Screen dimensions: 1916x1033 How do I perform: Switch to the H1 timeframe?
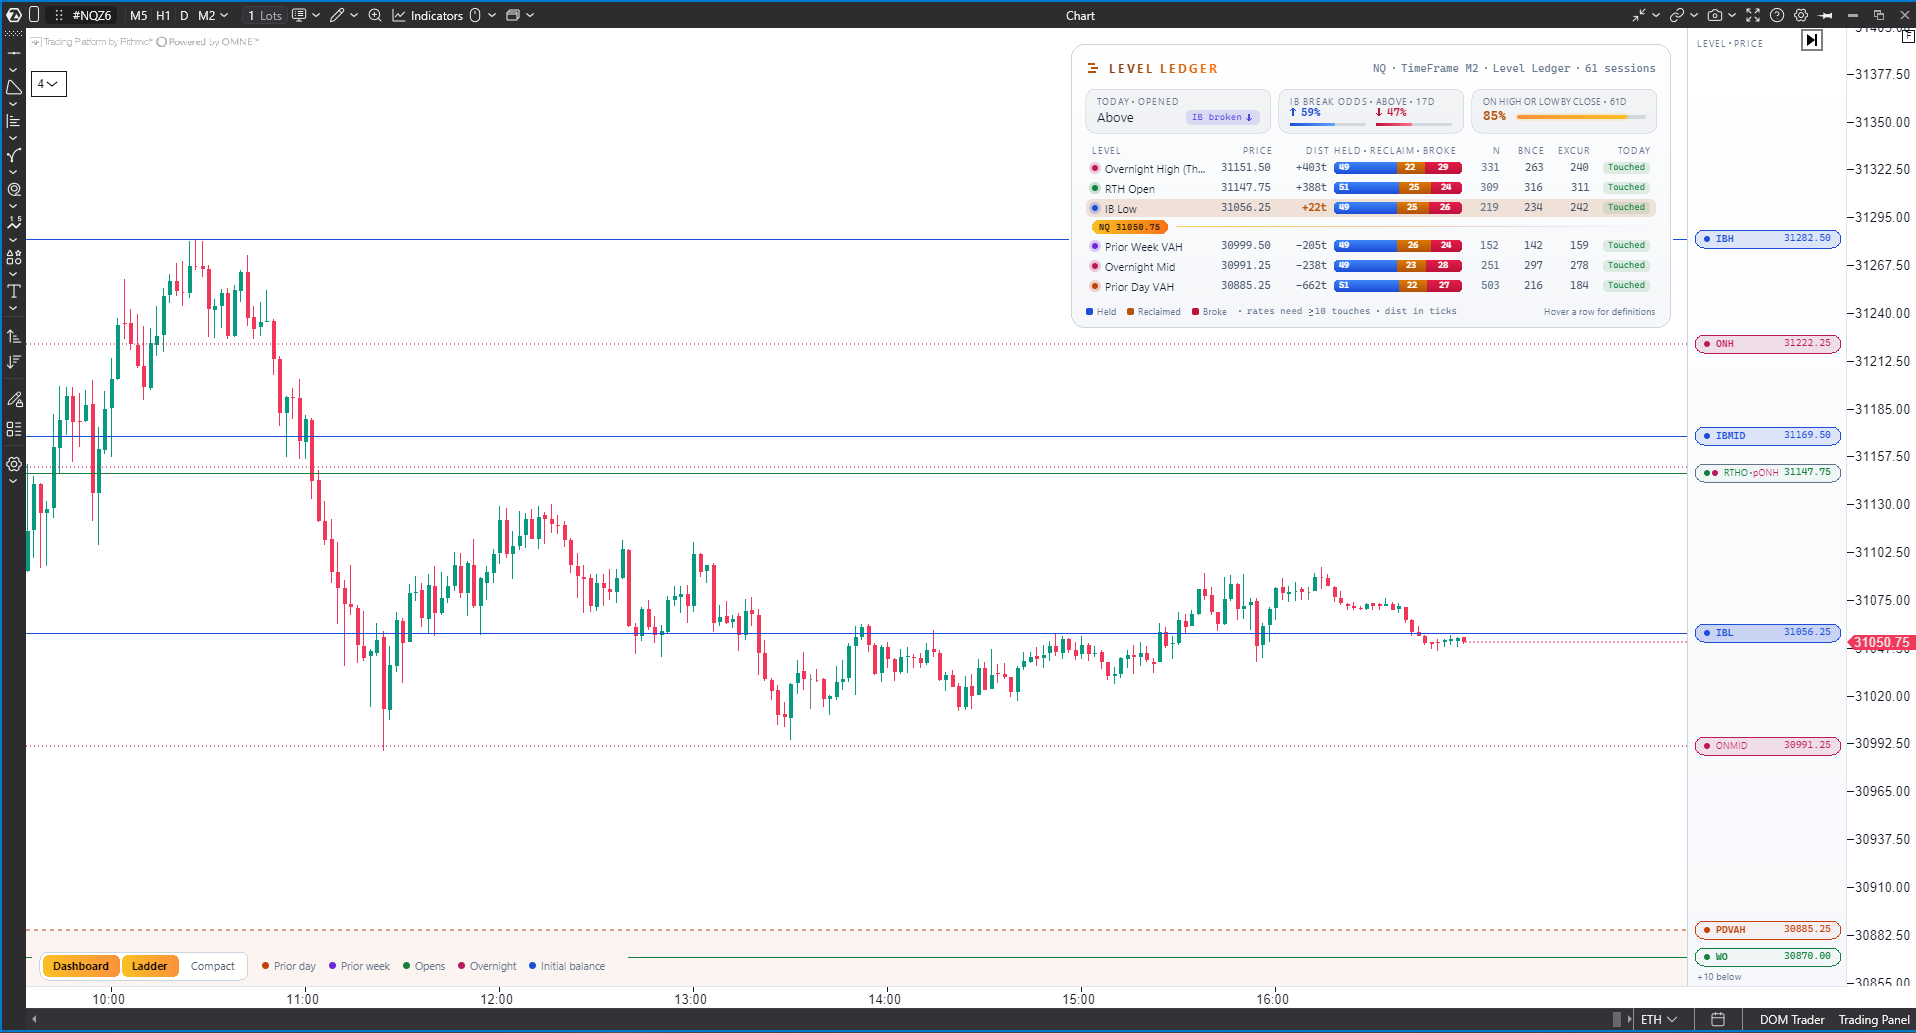[x=163, y=15]
